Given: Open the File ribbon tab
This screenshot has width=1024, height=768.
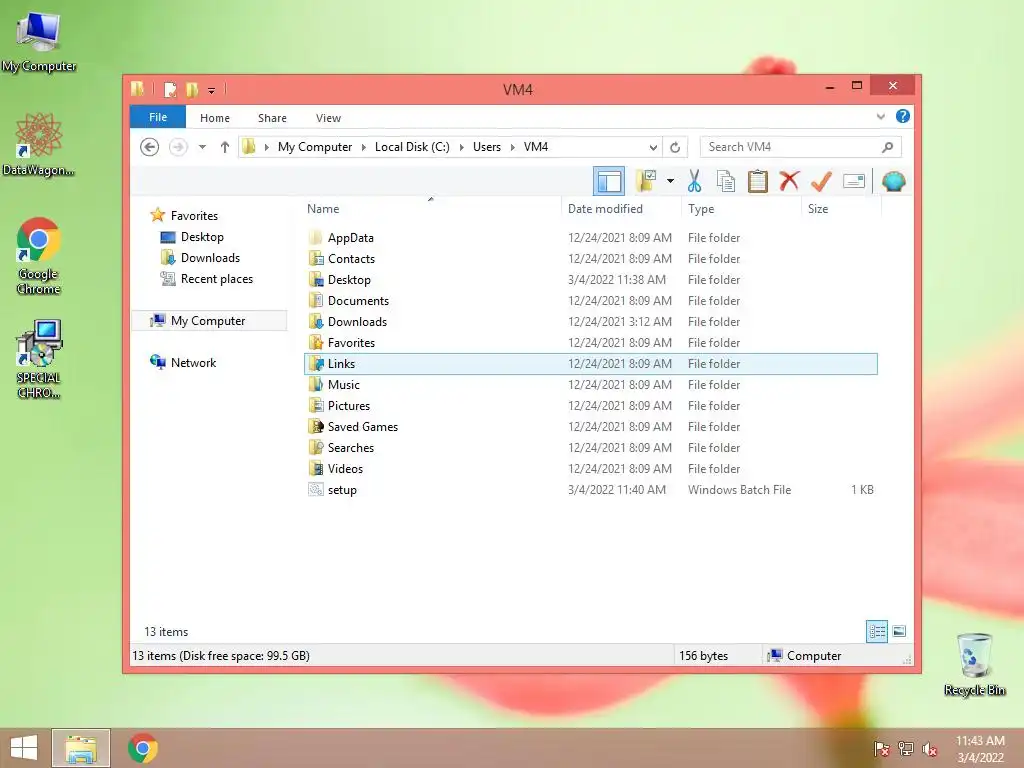Looking at the screenshot, I should point(158,117).
